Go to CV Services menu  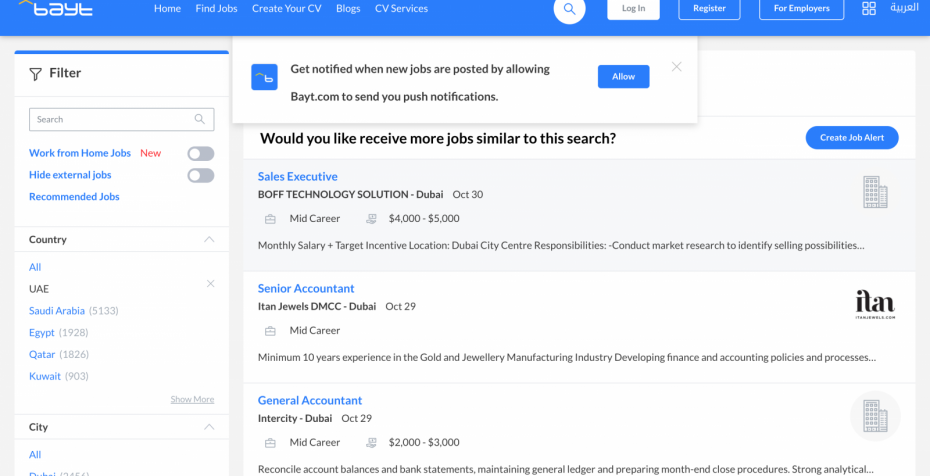pyautogui.click(x=402, y=8)
